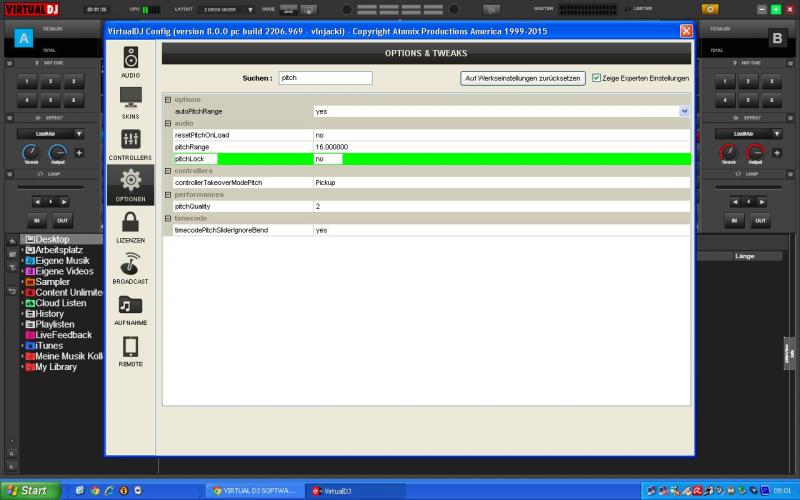
Task: Trigger hot cue 3 on deck B
Action: coord(771,81)
